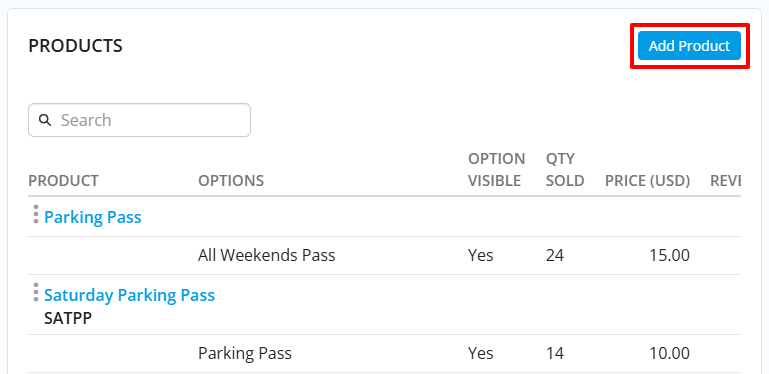Click the PRICE (USD) column header

647,181
